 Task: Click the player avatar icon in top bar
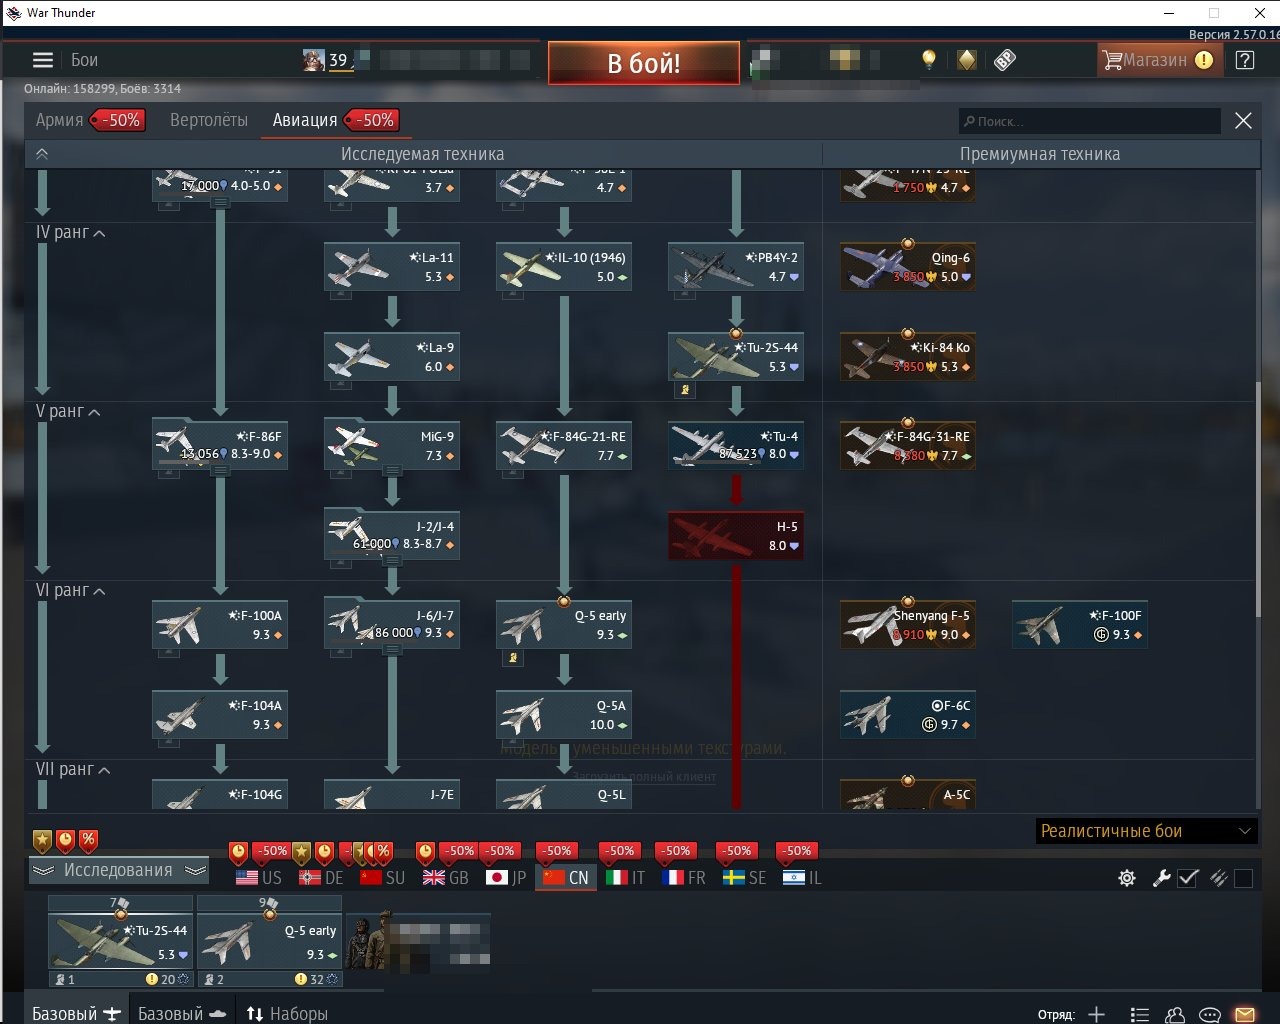click(314, 60)
